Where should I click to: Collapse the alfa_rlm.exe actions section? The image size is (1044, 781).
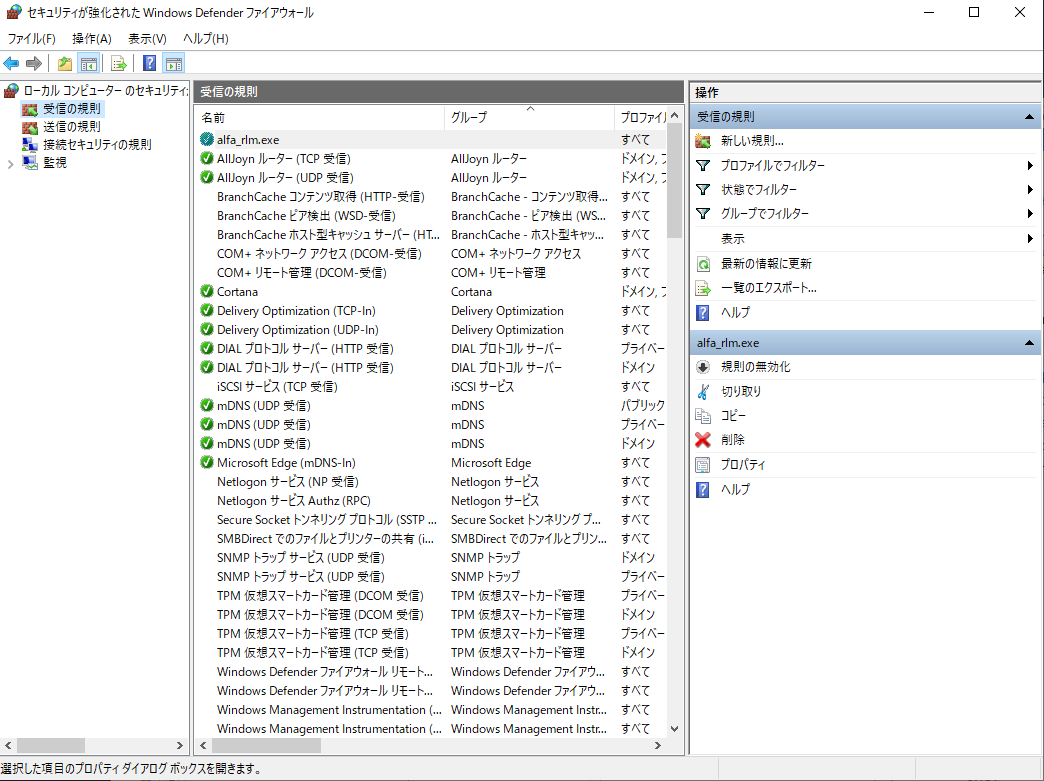[x=1029, y=343]
